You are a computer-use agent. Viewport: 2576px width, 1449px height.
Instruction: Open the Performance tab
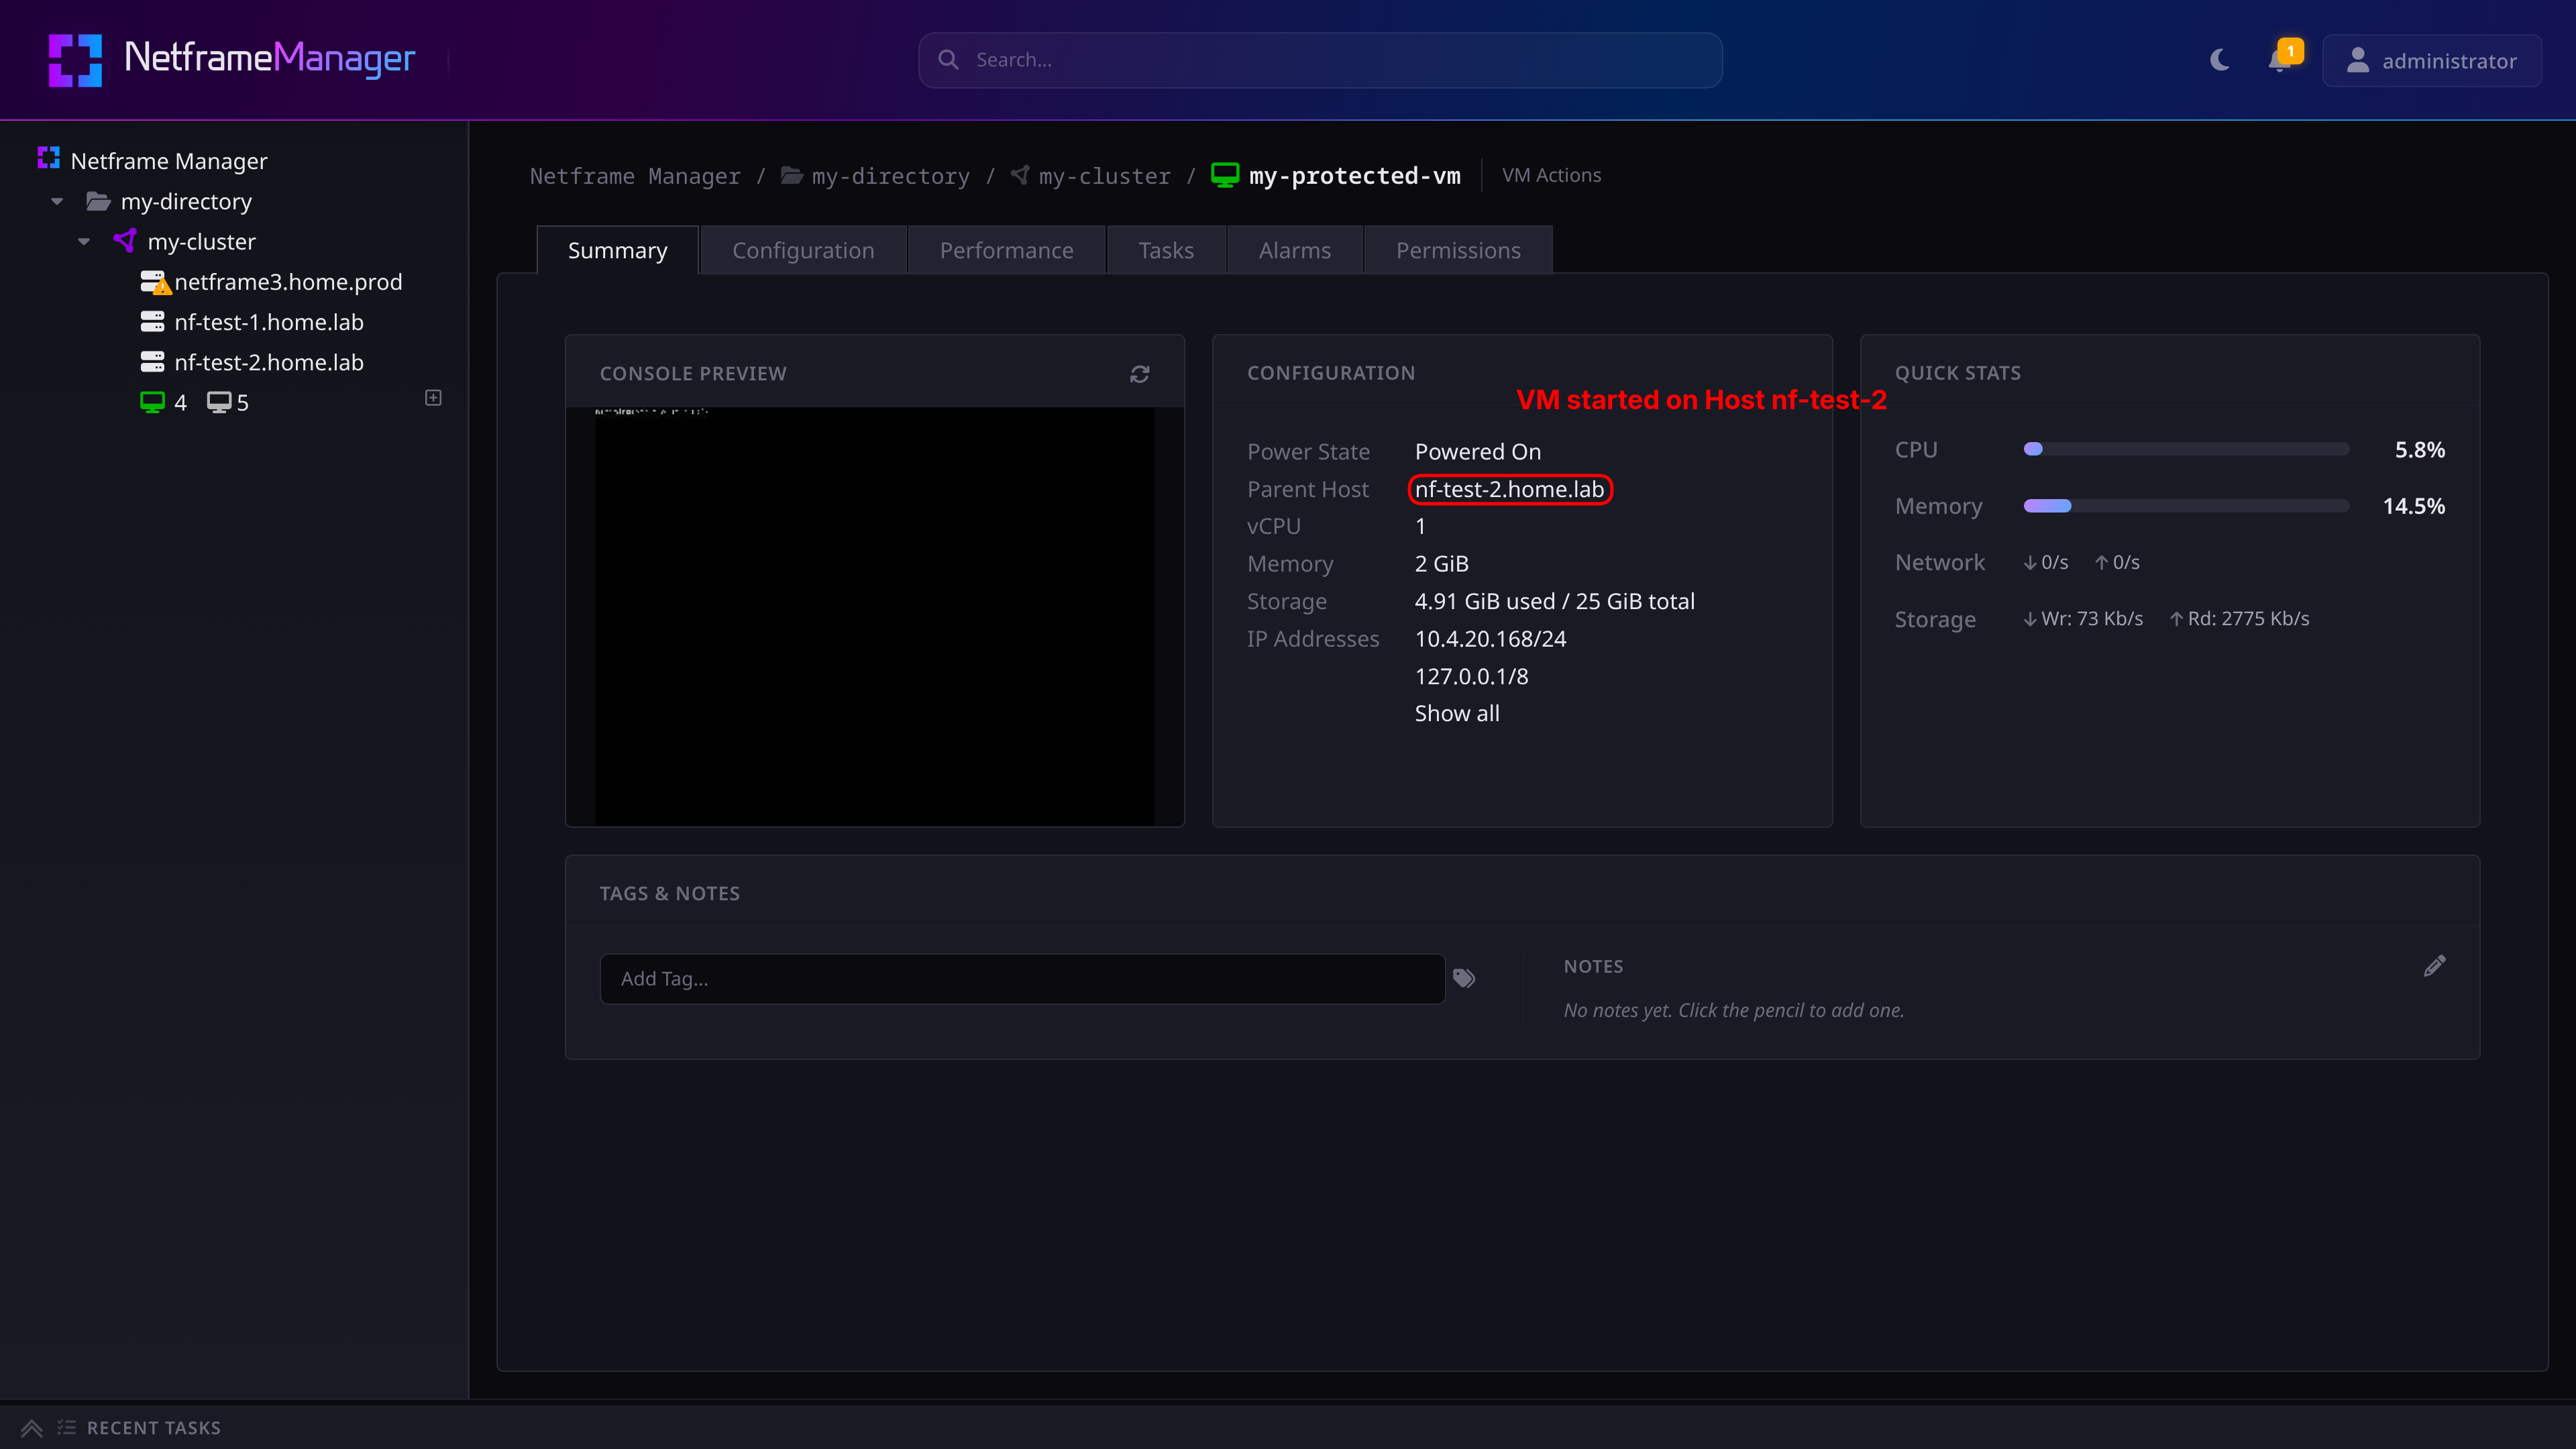pos(1006,250)
